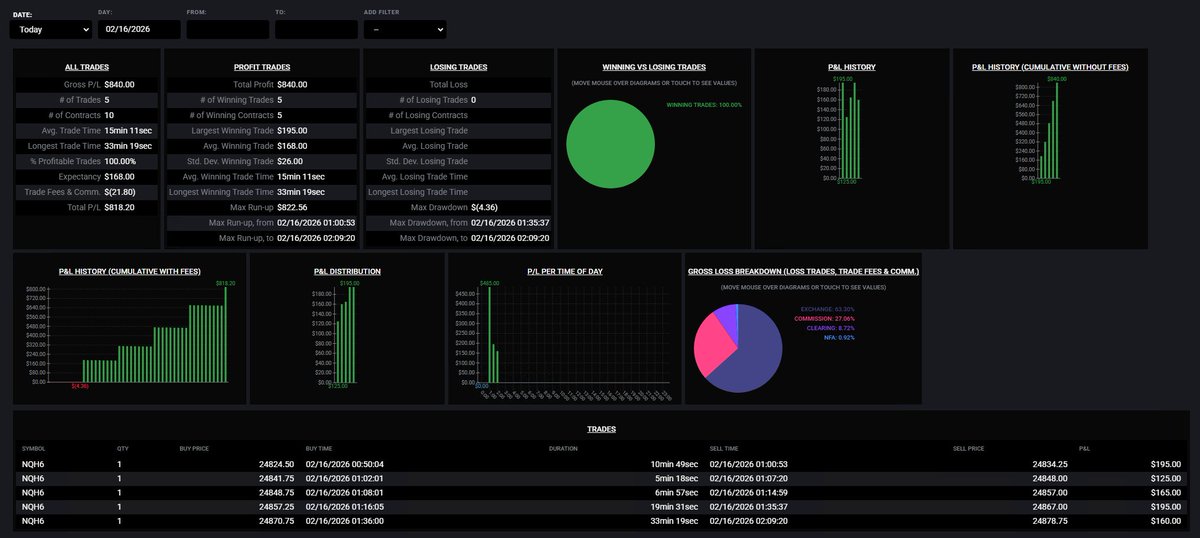Click the $165.00 P&L cell in Trades table
This screenshot has width=1200, height=538.
pyautogui.click(x=1165, y=492)
